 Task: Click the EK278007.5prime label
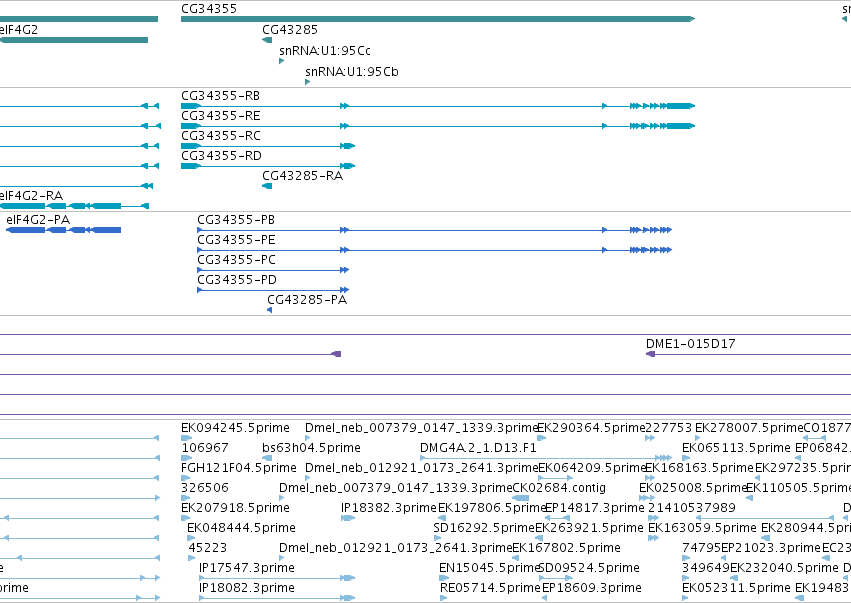tap(749, 428)
